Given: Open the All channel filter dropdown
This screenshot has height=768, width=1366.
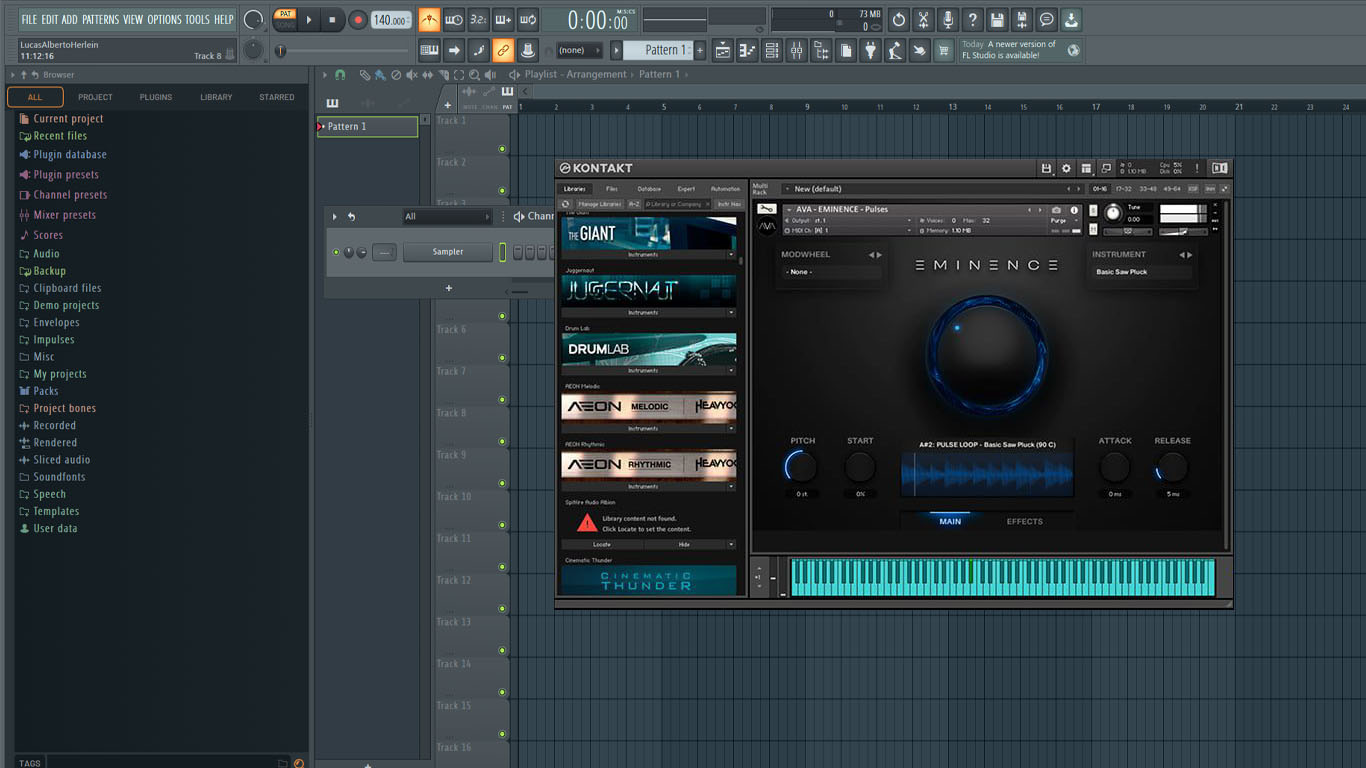Looking at the screenshot, I should point(447,216).
